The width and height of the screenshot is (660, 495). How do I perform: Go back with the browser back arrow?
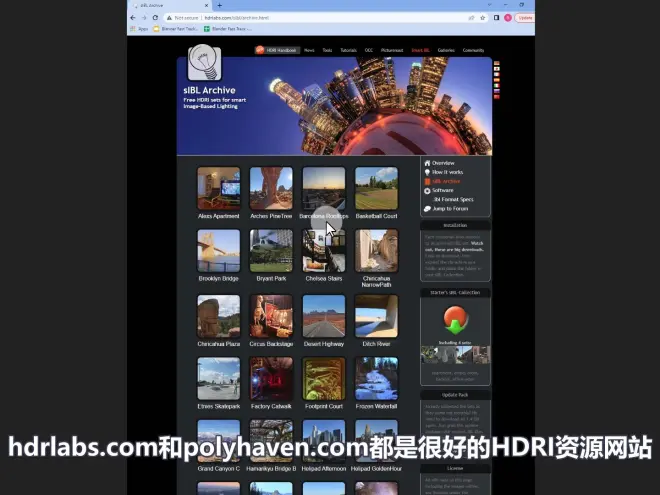click(x=133, y=18)
